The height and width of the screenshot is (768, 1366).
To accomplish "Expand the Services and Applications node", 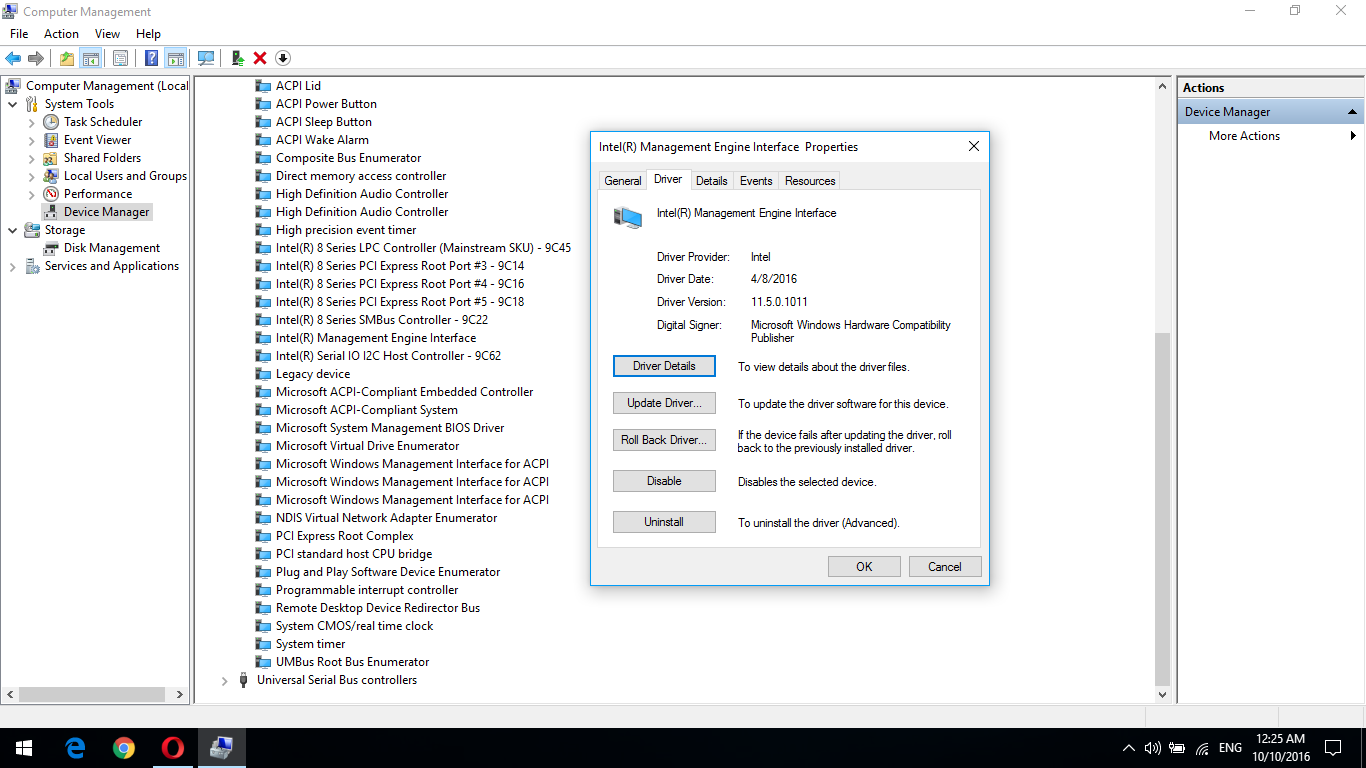I will coord(12,266).
